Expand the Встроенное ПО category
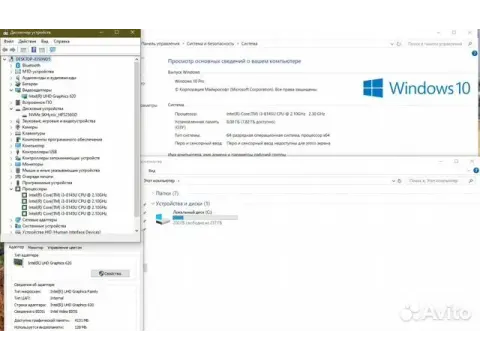The height and width of the screenshot is (360, 480). pos(11,102)
